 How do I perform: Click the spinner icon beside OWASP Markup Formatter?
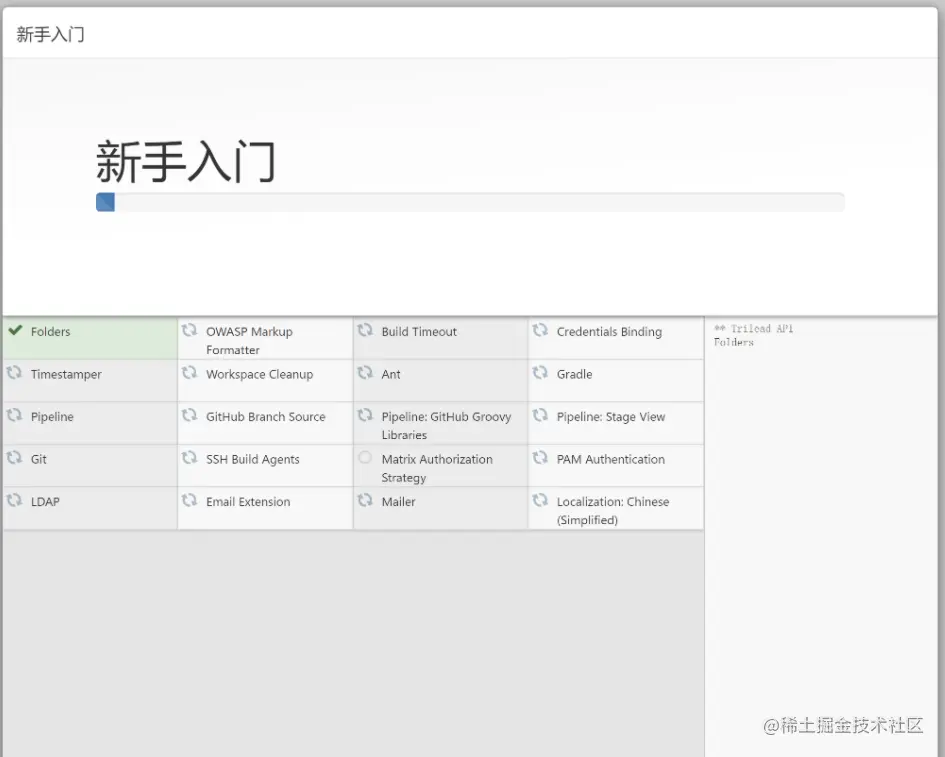tap(189, 330)
